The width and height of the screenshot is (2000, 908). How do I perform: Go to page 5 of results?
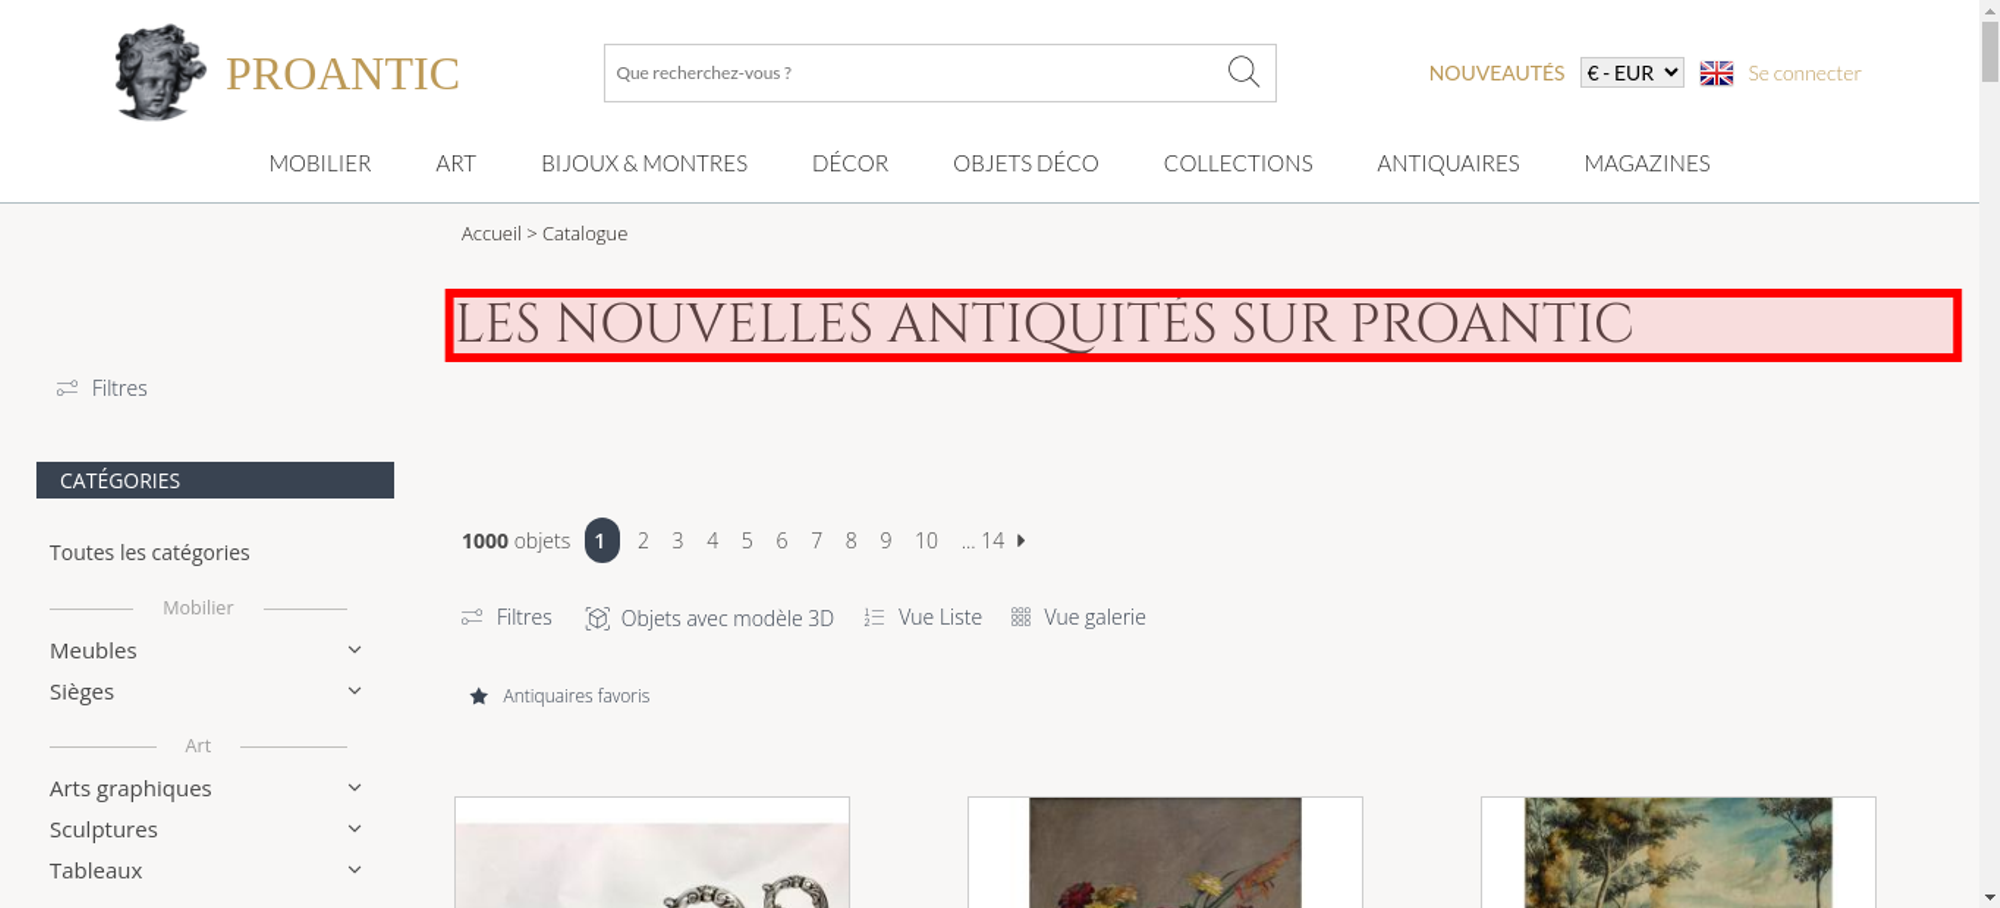click(x=747, y=540)
